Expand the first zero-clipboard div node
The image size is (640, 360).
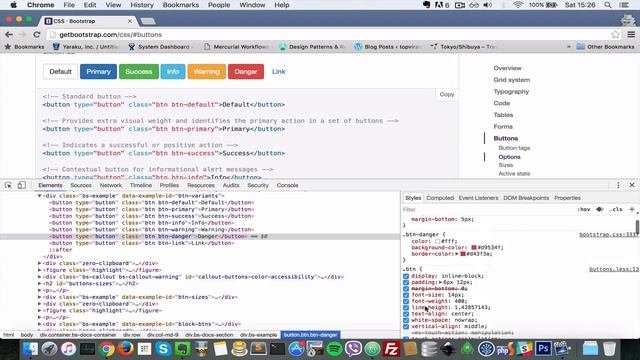(40, 263)
